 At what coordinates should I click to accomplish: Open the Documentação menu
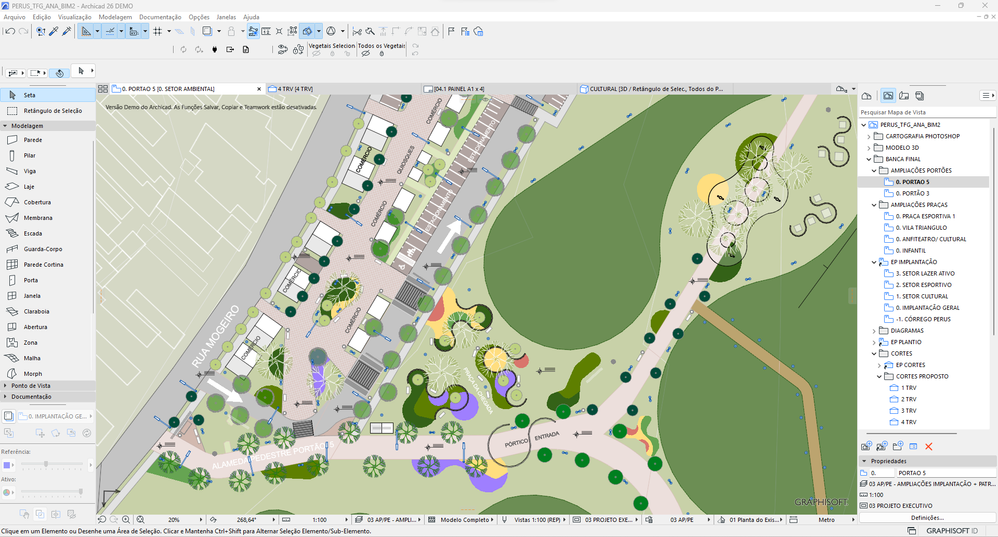160,17
